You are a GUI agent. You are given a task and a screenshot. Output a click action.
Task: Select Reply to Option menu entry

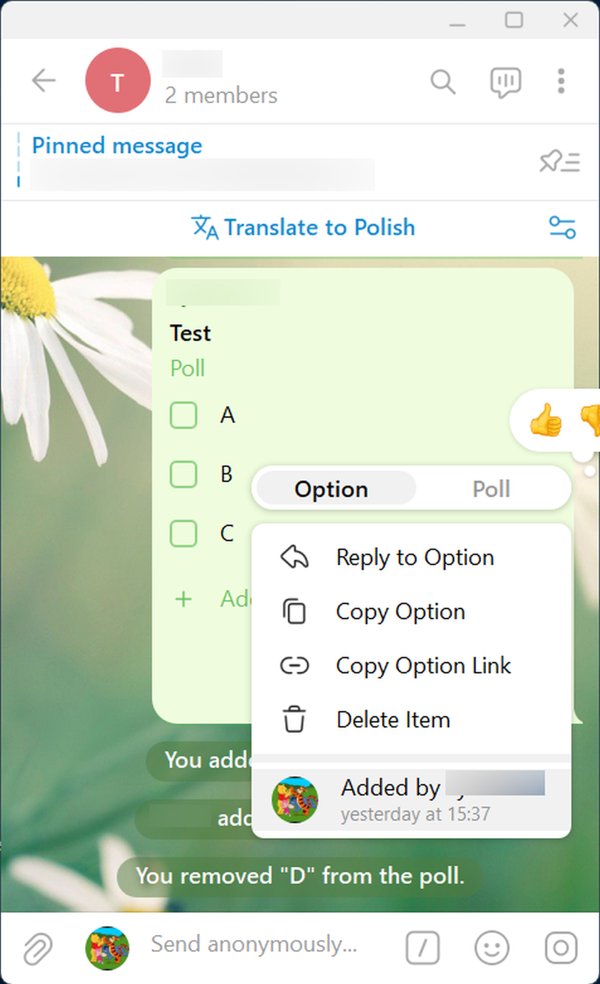(414, 558)
